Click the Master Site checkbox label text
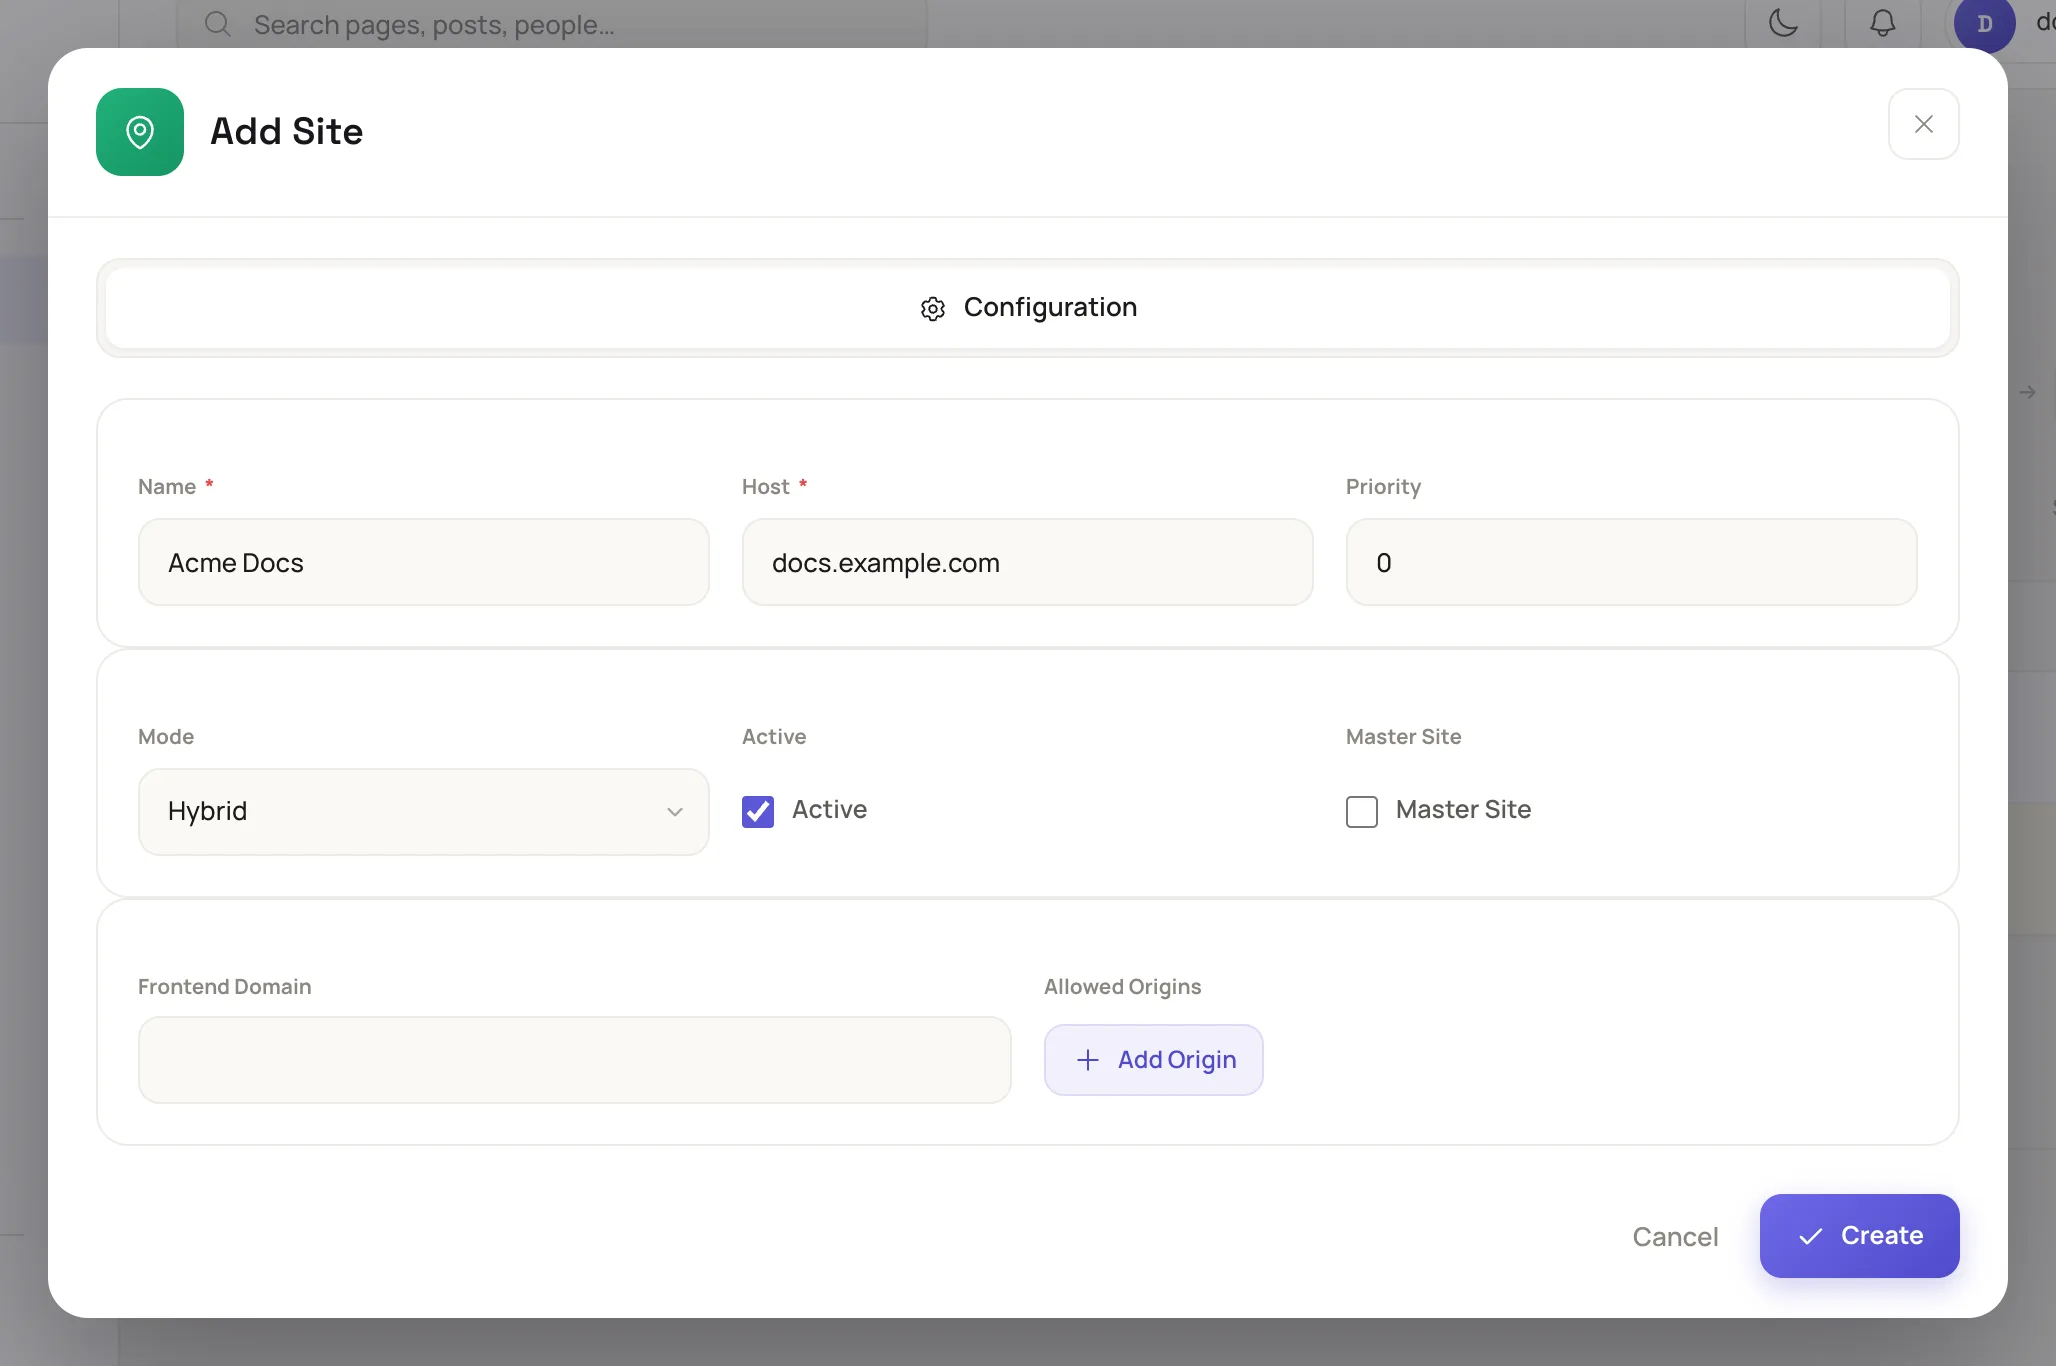This screenshot has height=1366, width=2056. point(1463,810)
